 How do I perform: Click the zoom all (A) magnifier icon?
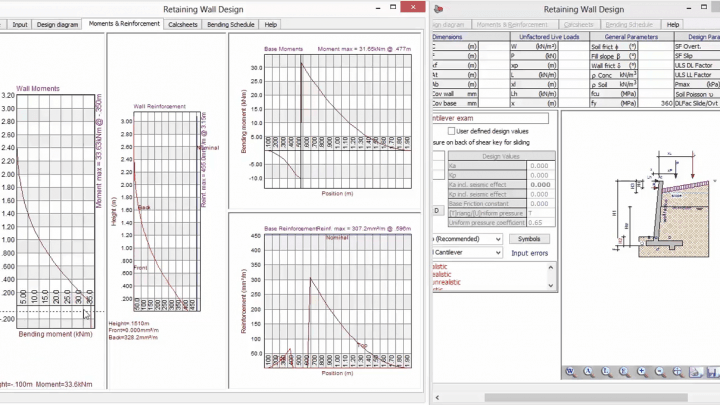588,371
